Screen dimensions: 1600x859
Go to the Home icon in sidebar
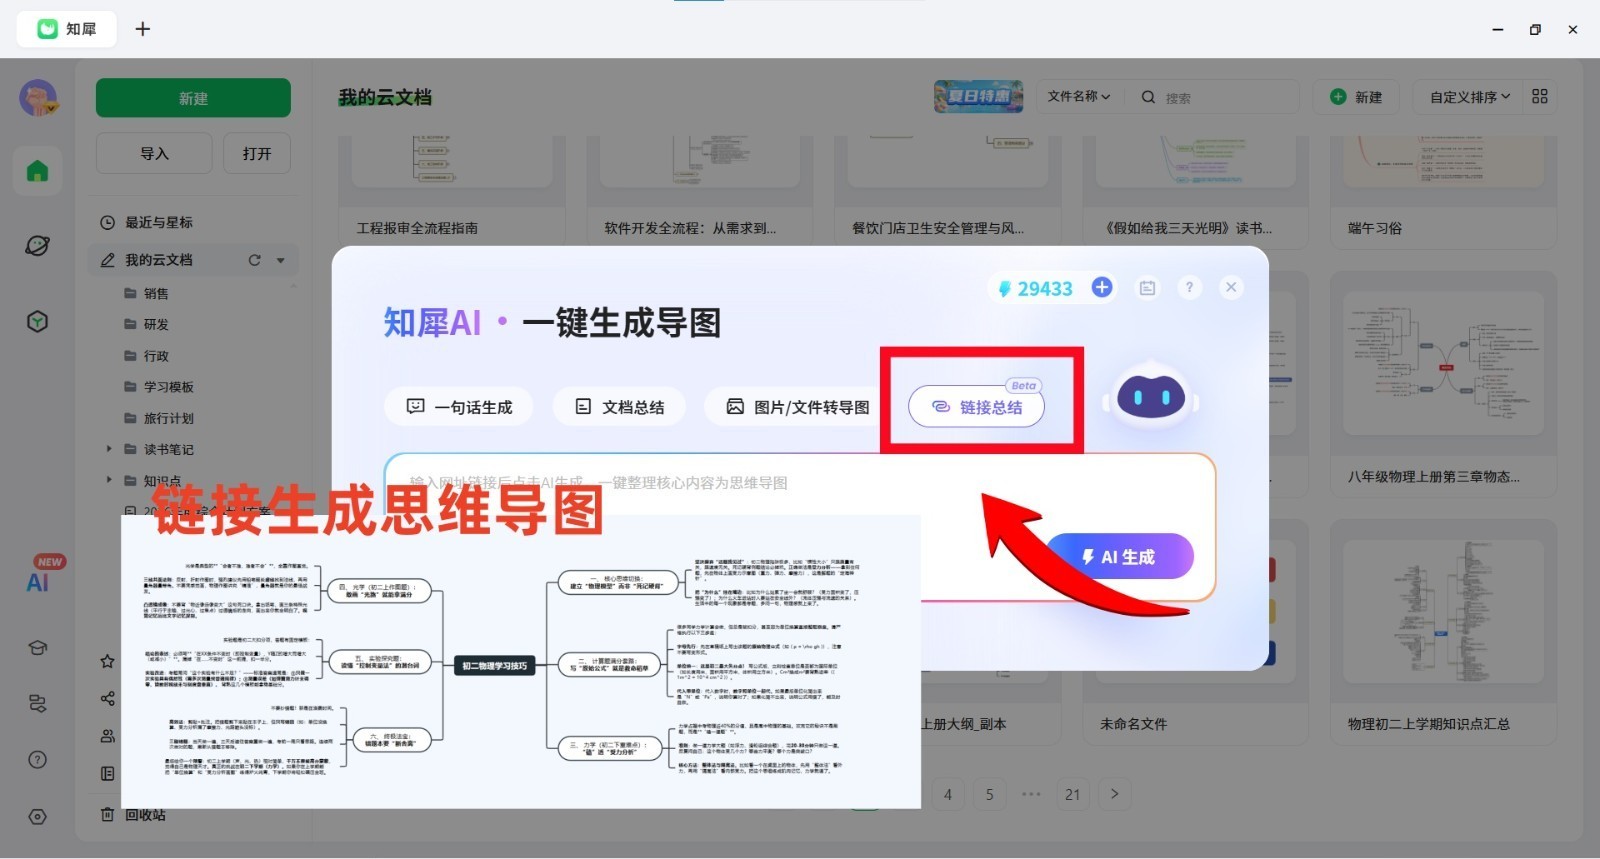[x=37, y=171]
